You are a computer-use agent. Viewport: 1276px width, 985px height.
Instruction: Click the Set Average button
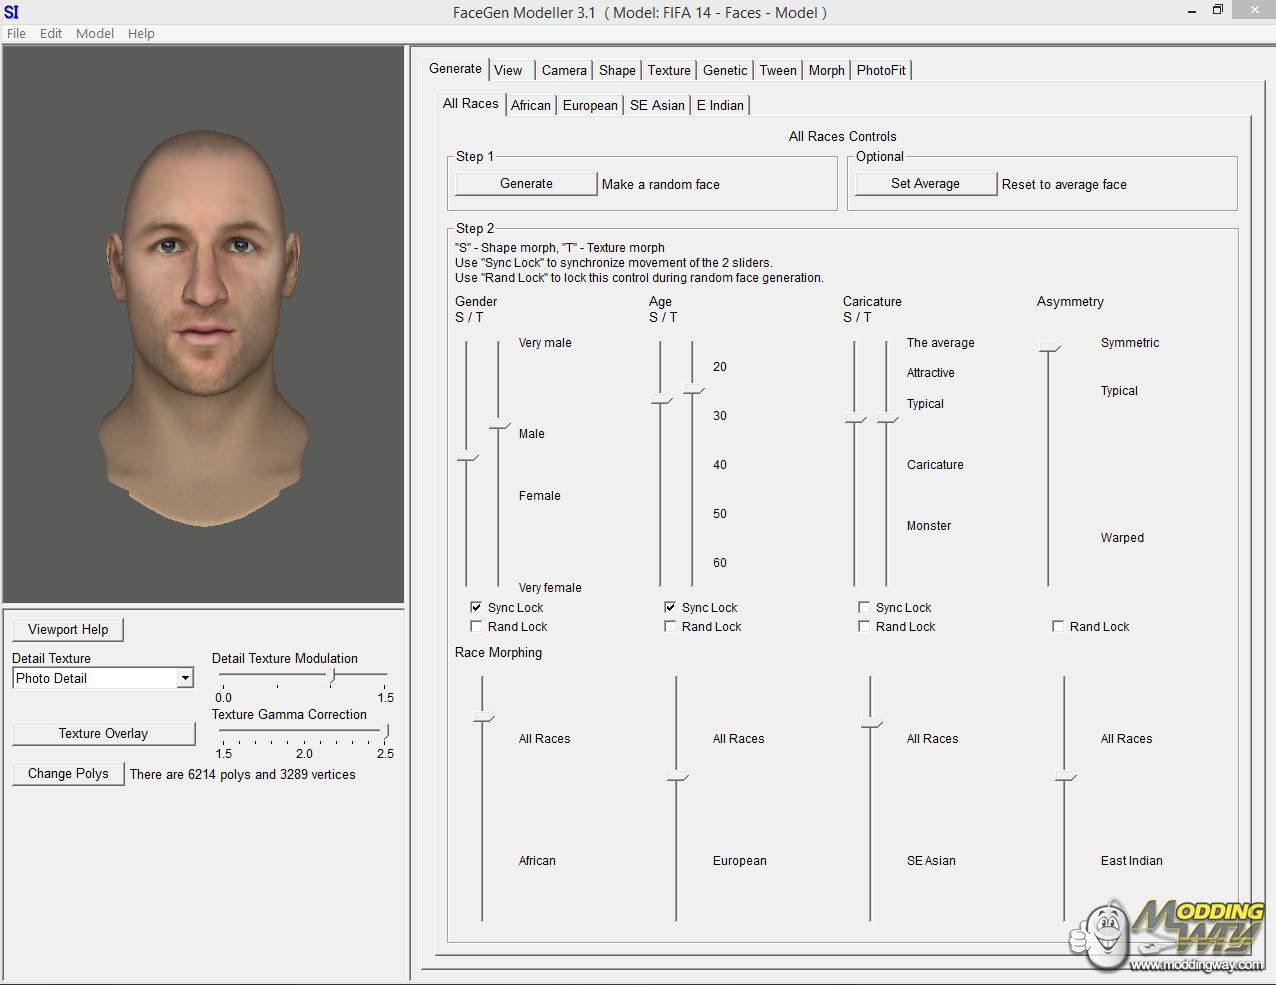(x=924, y=184)
